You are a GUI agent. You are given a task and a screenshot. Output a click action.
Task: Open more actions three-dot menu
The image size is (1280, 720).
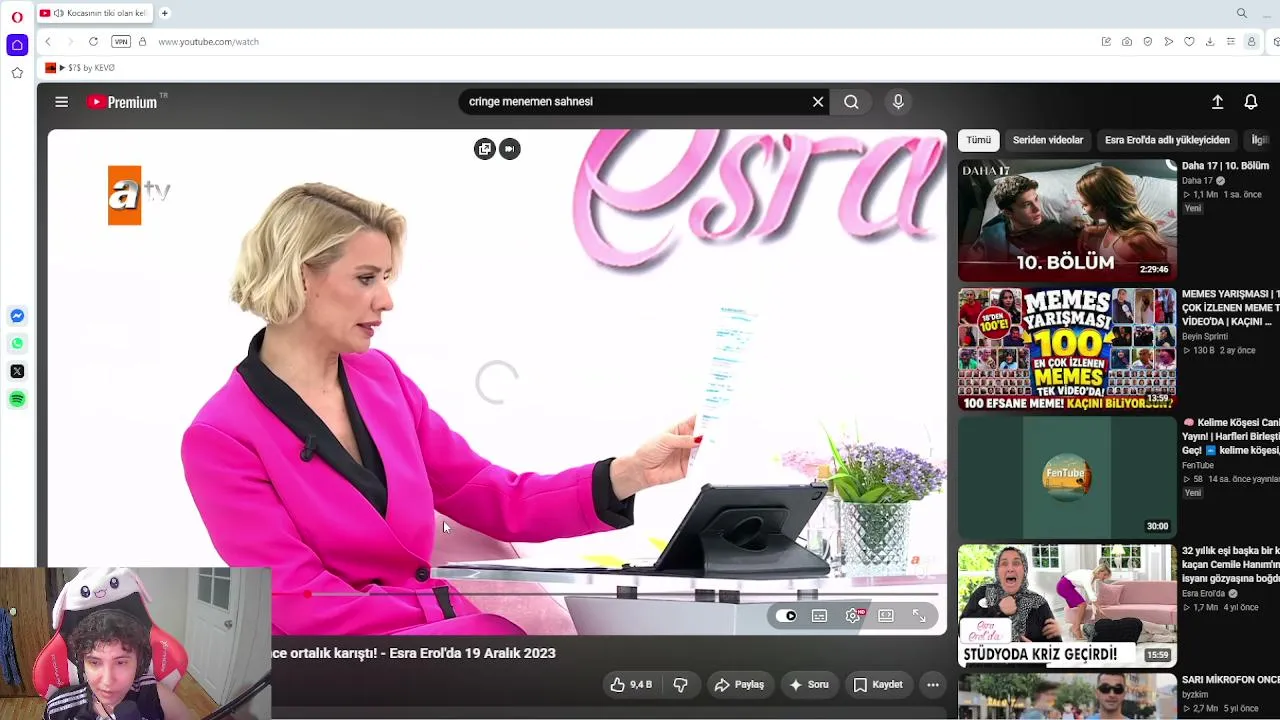pyautogui.click(x=933, y=685)
